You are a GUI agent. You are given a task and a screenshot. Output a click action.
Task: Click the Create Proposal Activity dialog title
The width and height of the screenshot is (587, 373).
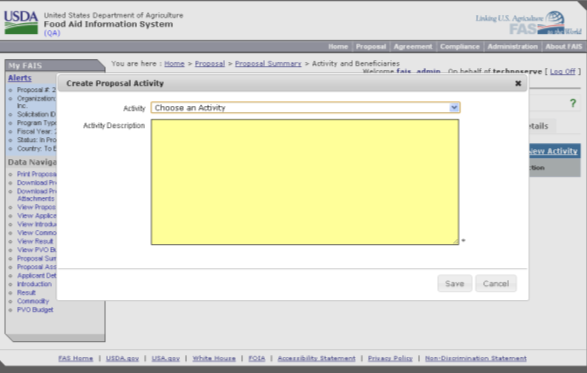point(115,83)
